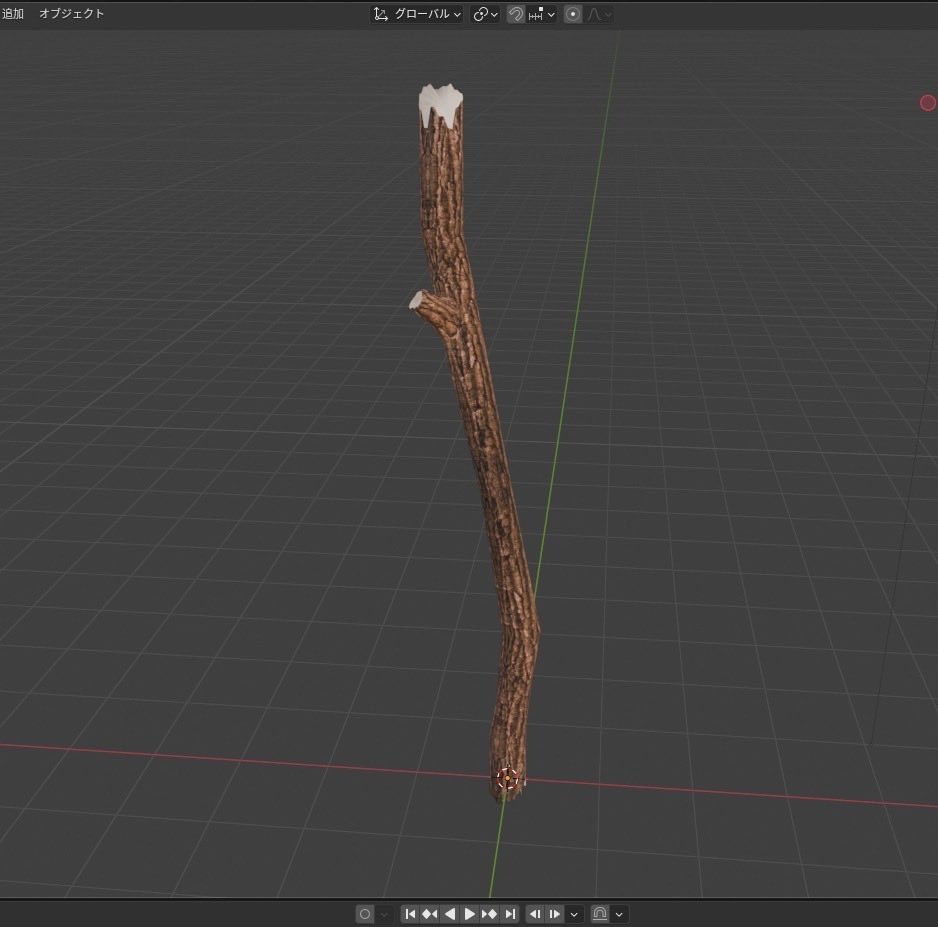Open the proportional editing falloff dropdown
938x927 pixels.
click(x=599, y=14)
